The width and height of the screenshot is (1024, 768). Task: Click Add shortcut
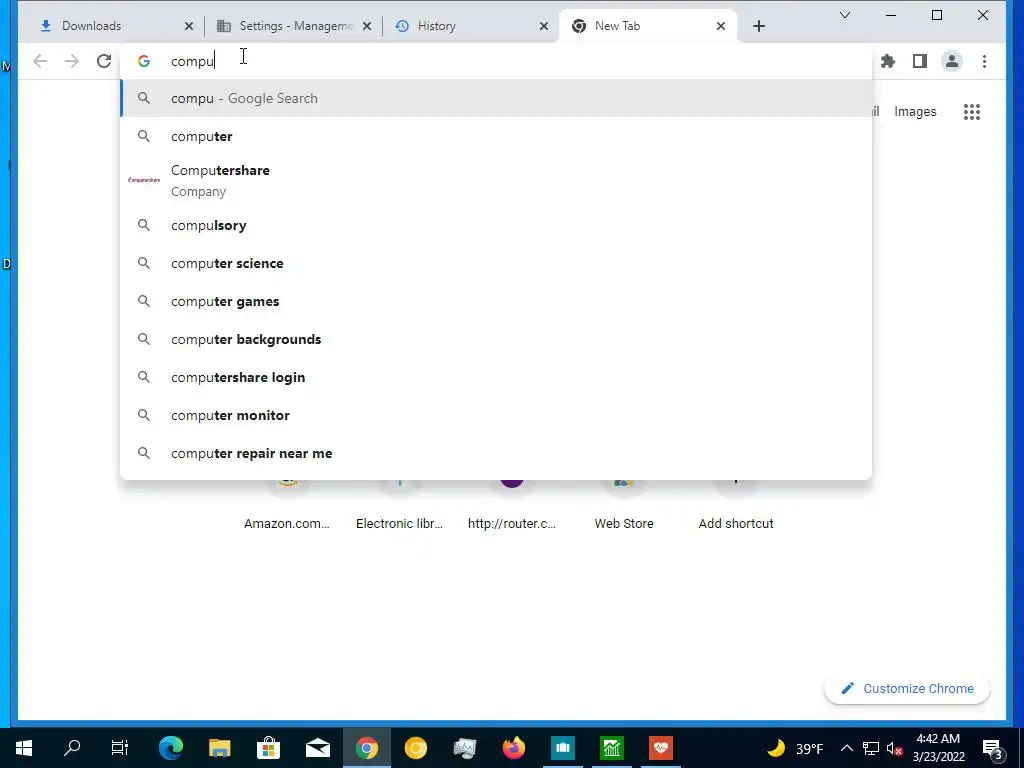coord(736,506)
